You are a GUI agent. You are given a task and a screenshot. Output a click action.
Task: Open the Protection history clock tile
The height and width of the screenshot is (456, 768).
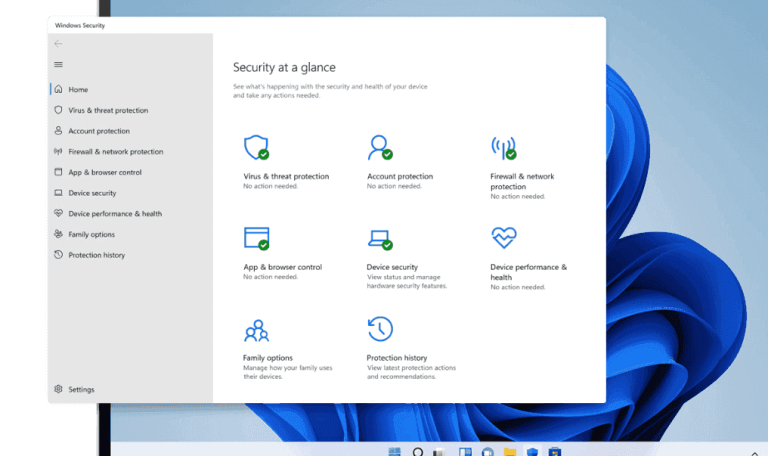pyautogui.click(x=411, y=348)
